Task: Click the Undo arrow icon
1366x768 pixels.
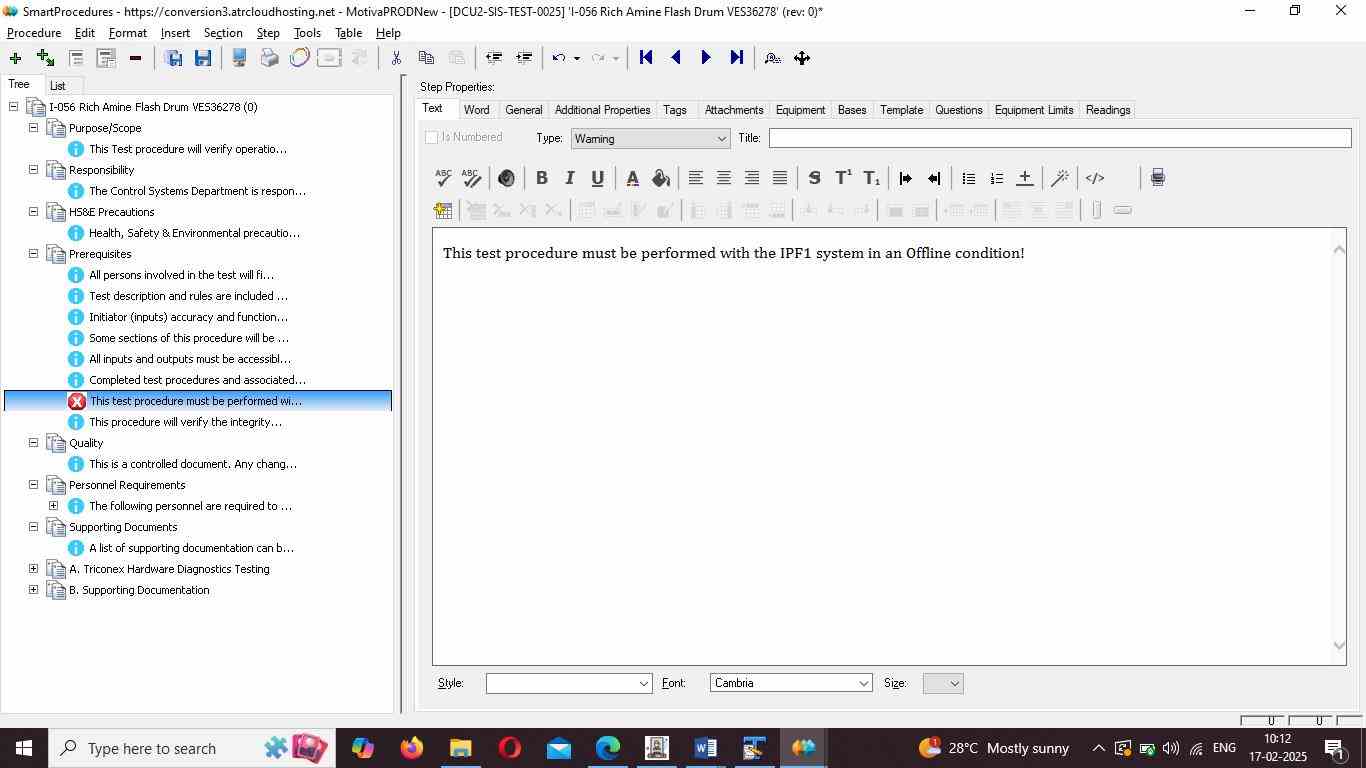Action: pos(559,58)
